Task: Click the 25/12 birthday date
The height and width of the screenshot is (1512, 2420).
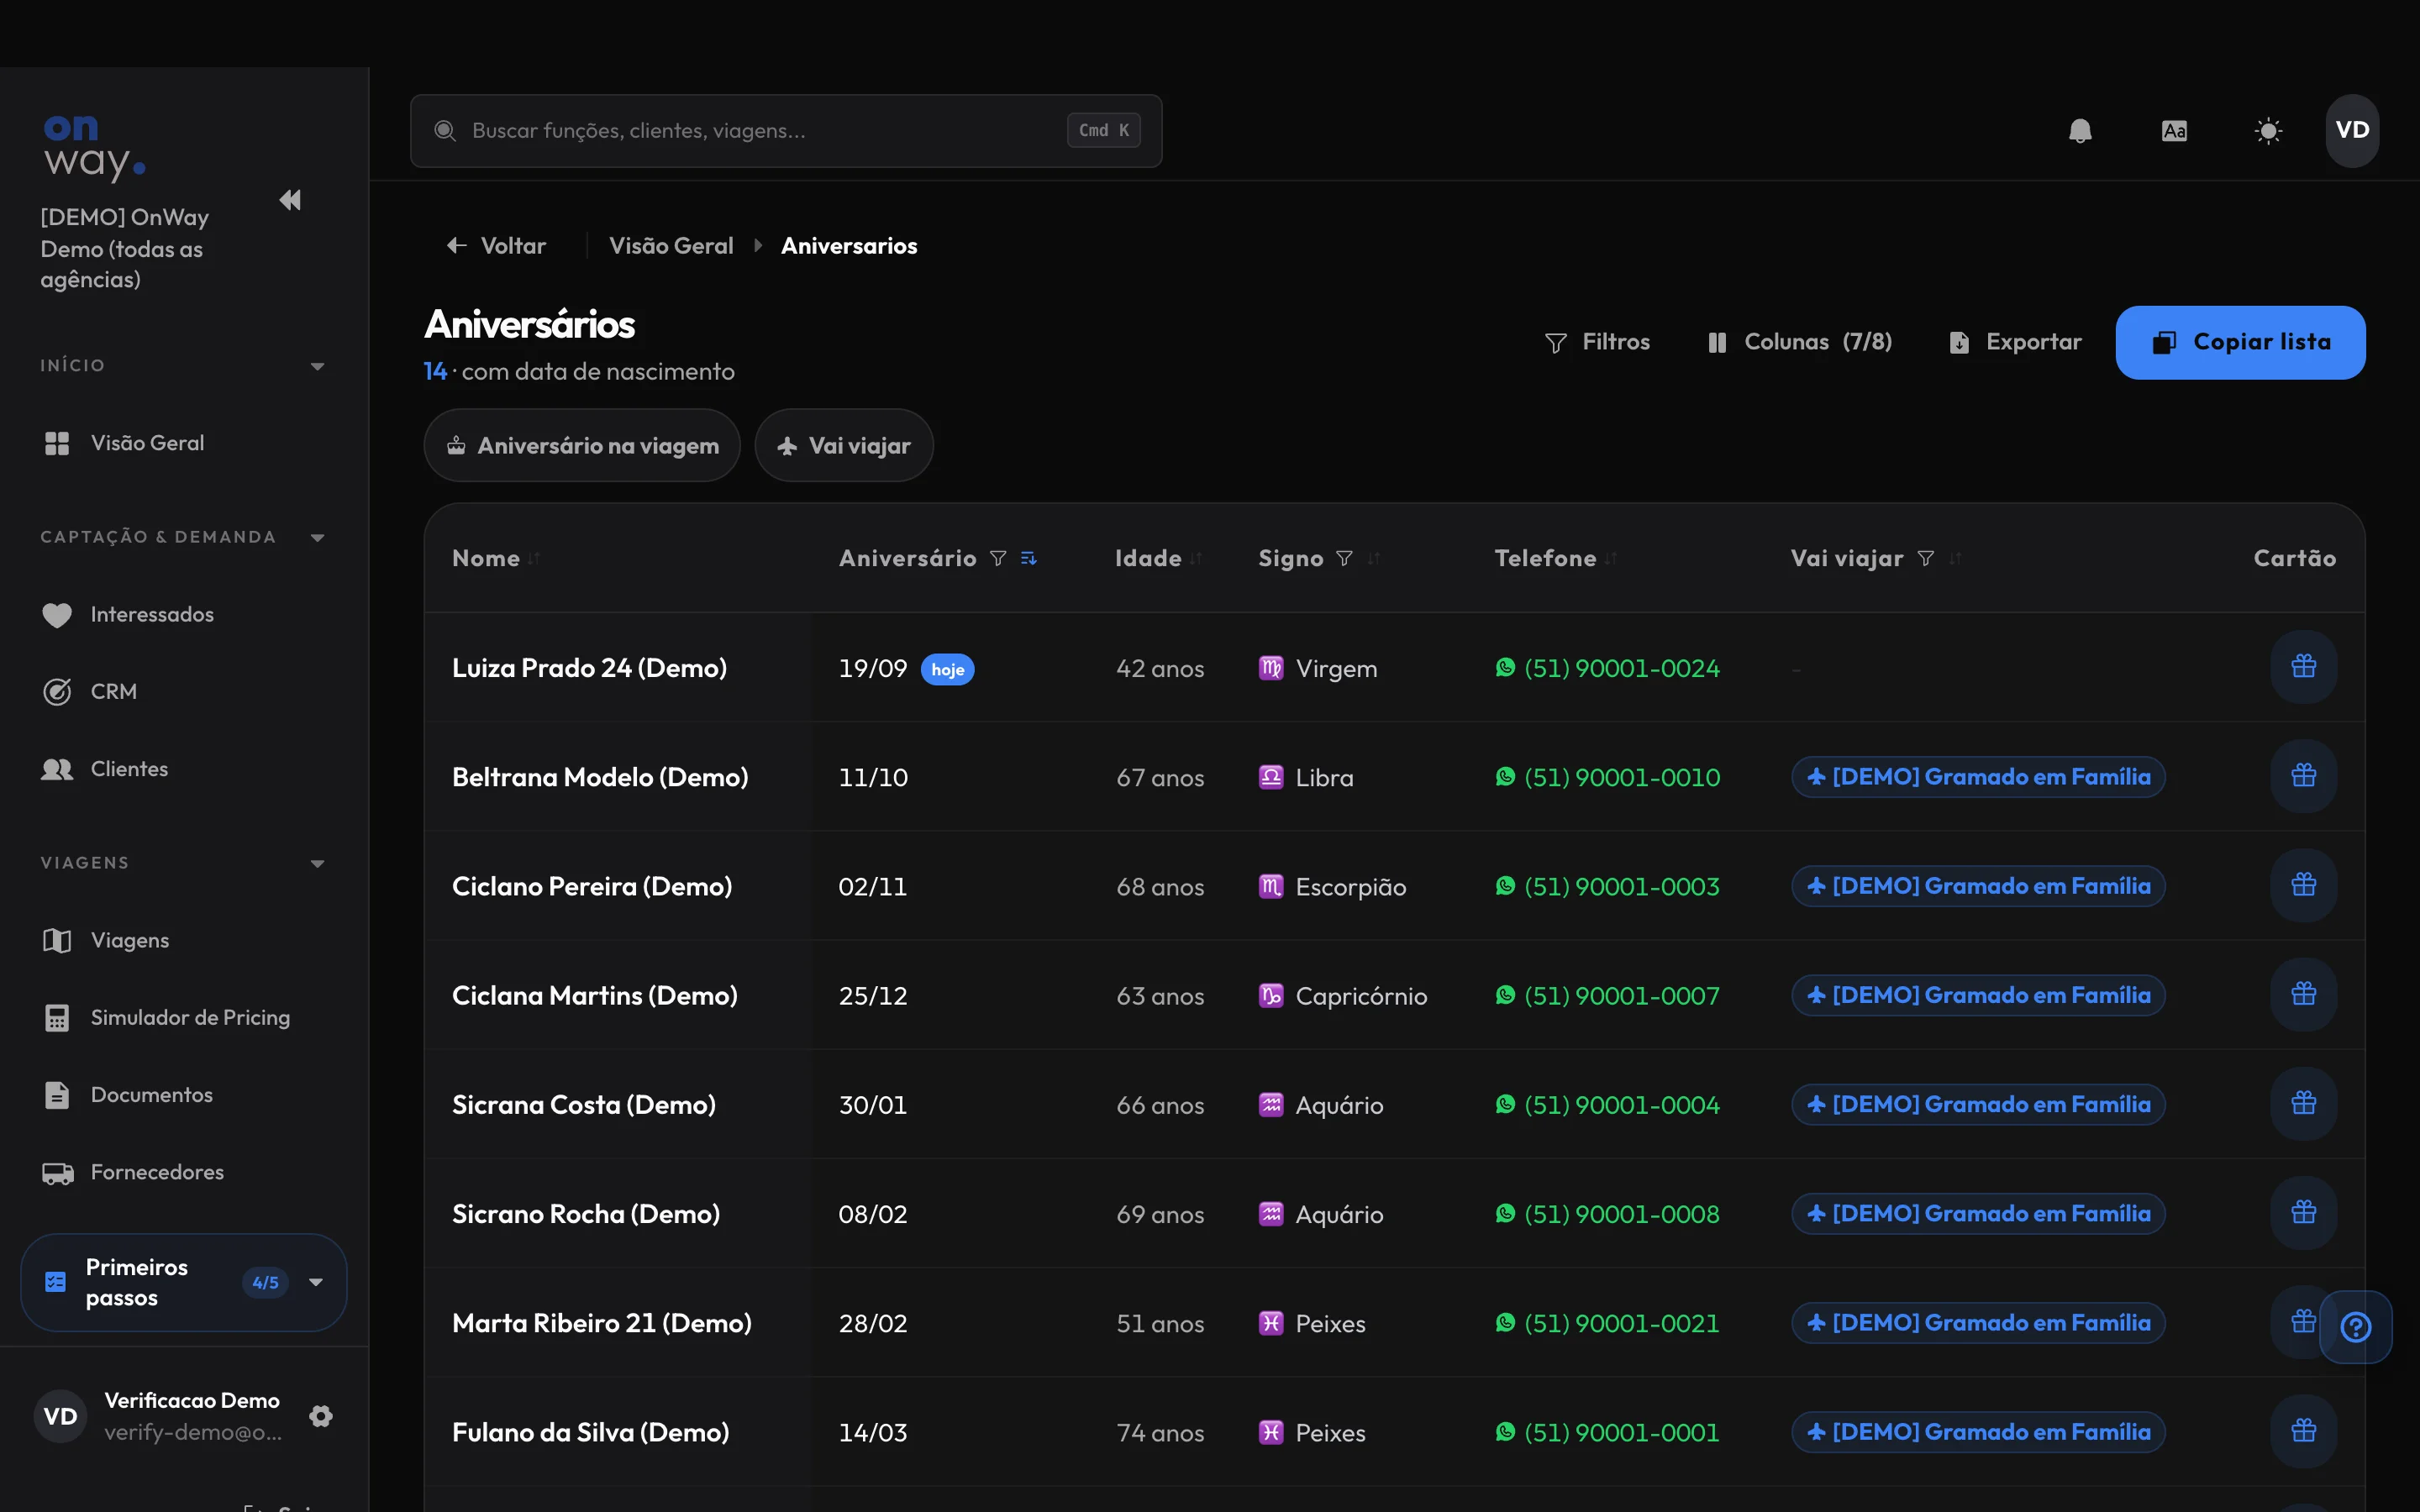Action: click(873, 996)
